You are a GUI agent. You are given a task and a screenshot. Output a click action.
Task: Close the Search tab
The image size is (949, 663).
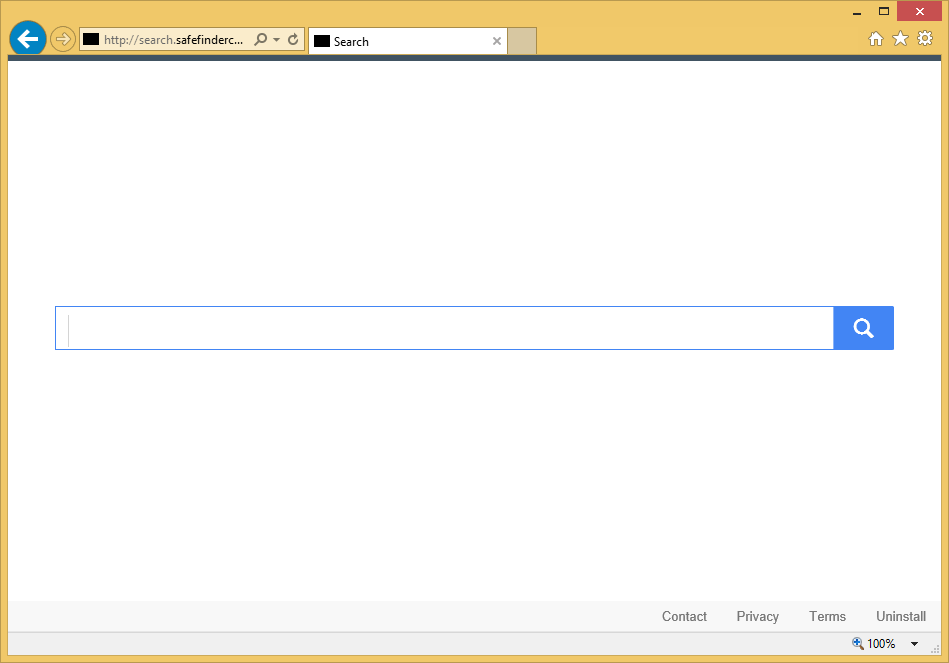tap(497, 41)
